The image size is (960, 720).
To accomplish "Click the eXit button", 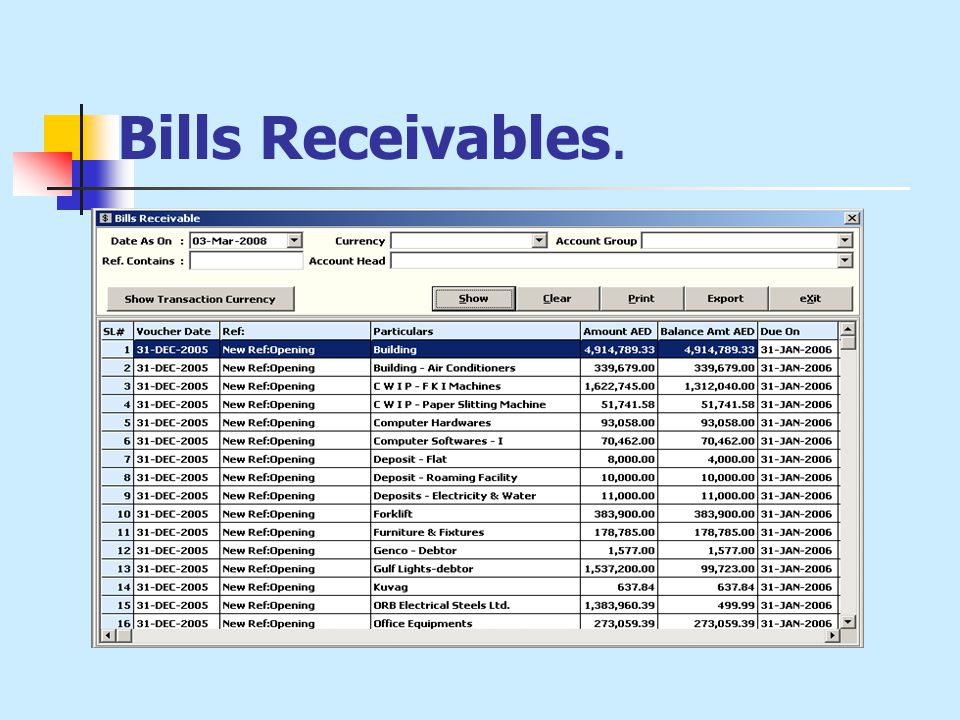I will pos(810,299).
